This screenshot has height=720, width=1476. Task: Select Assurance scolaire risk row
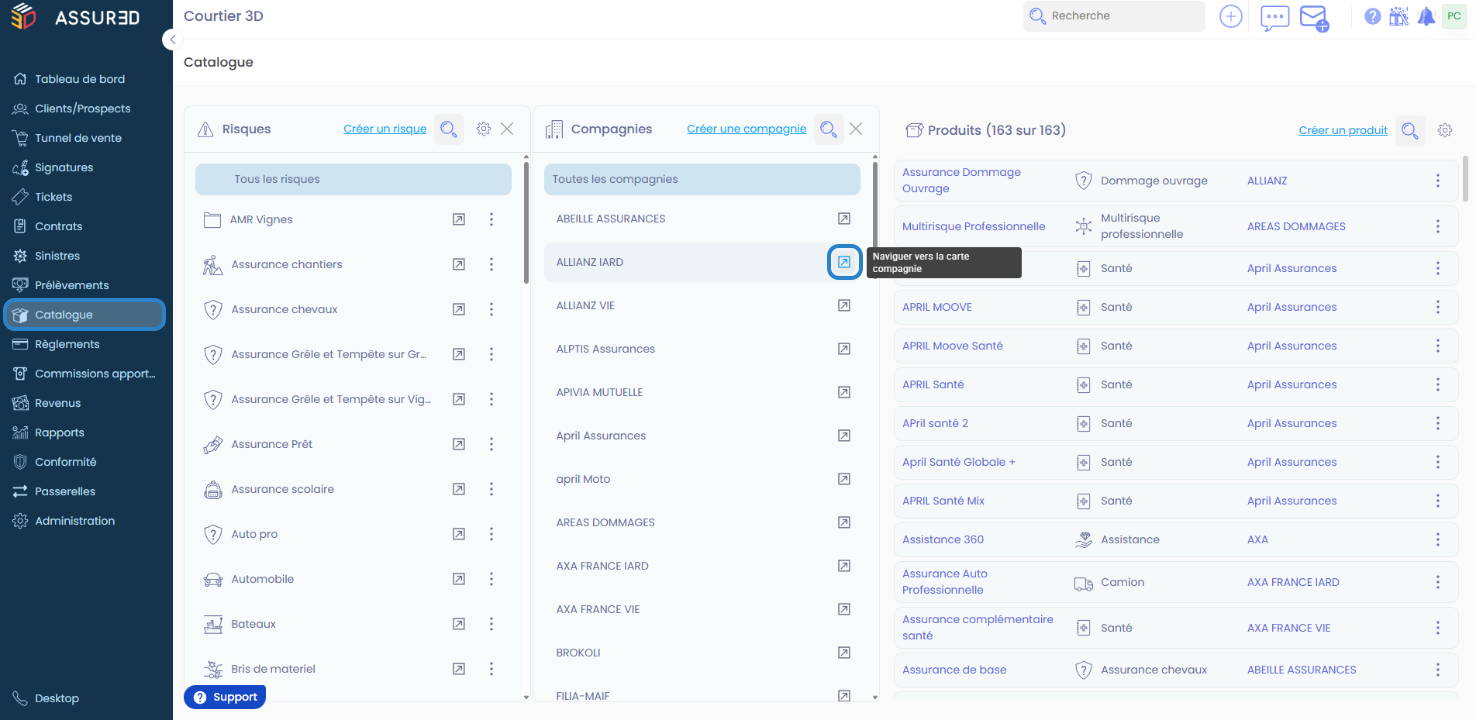353,489
